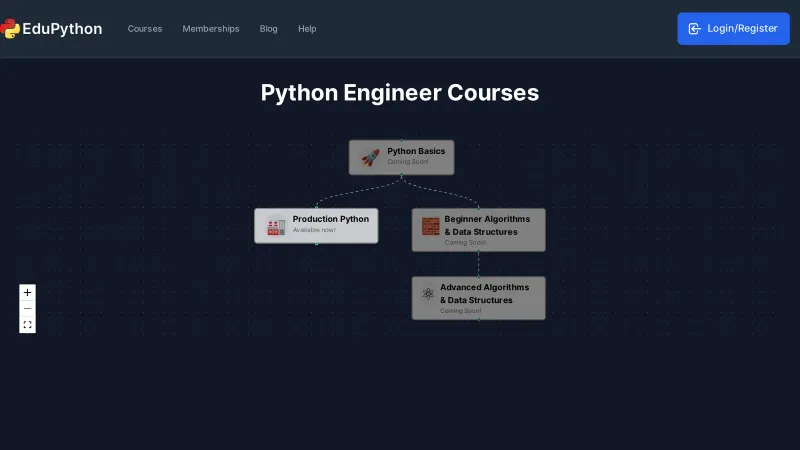The width and height of the screenshot is (800, 450).
Task: Fit the course graph to view
Action: (27, 325)
